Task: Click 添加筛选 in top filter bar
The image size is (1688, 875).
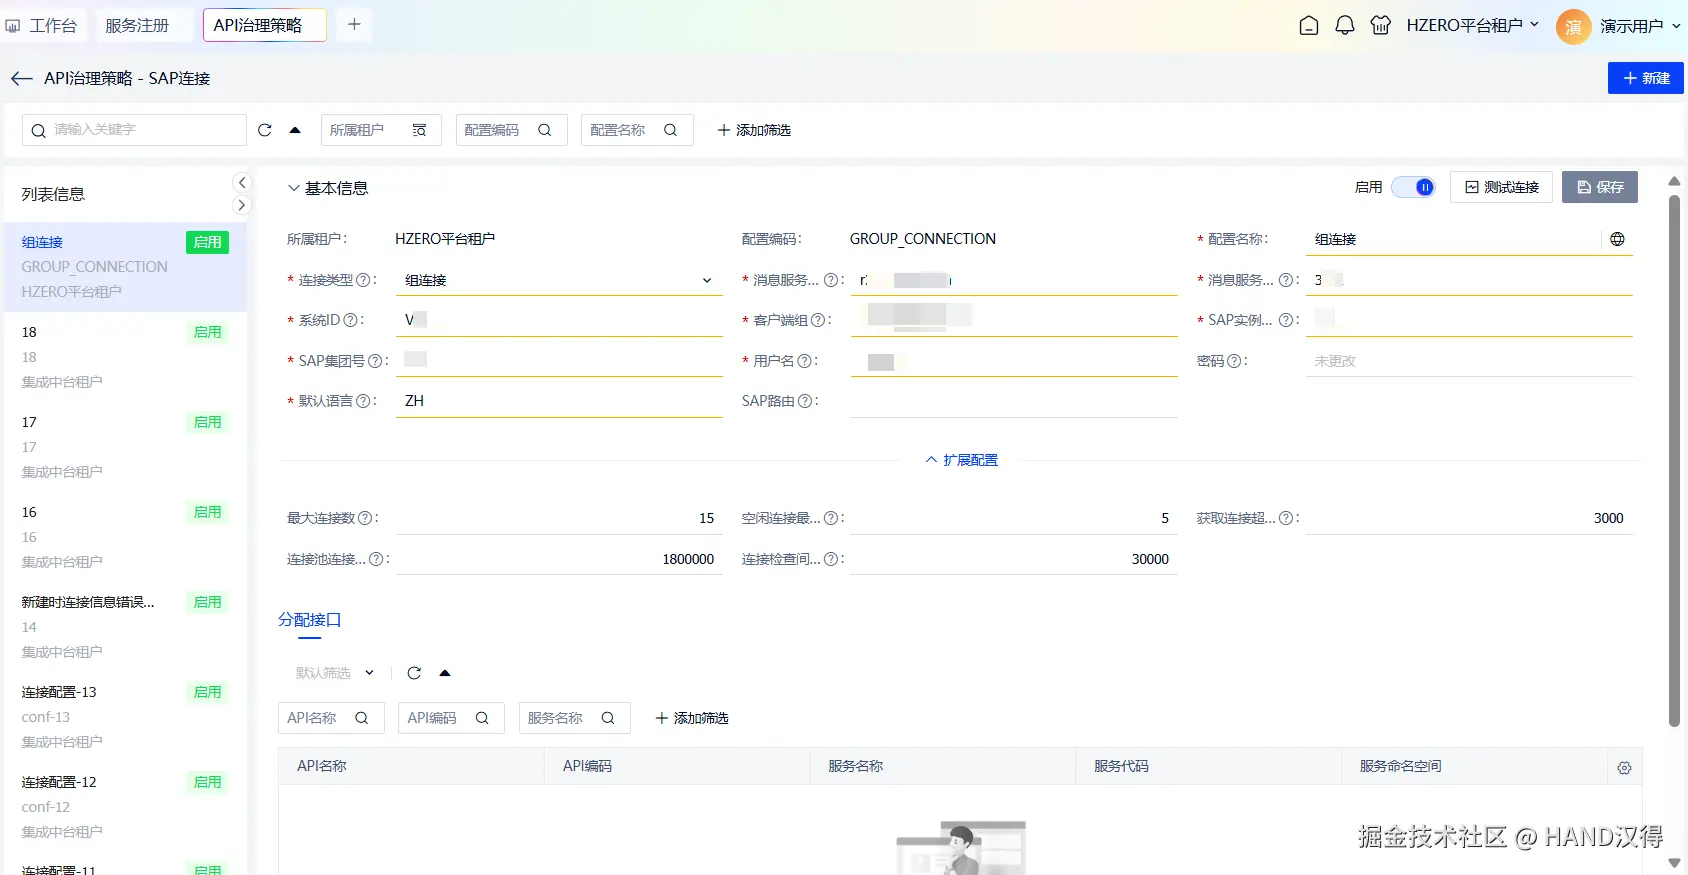Action: (754, 130)
